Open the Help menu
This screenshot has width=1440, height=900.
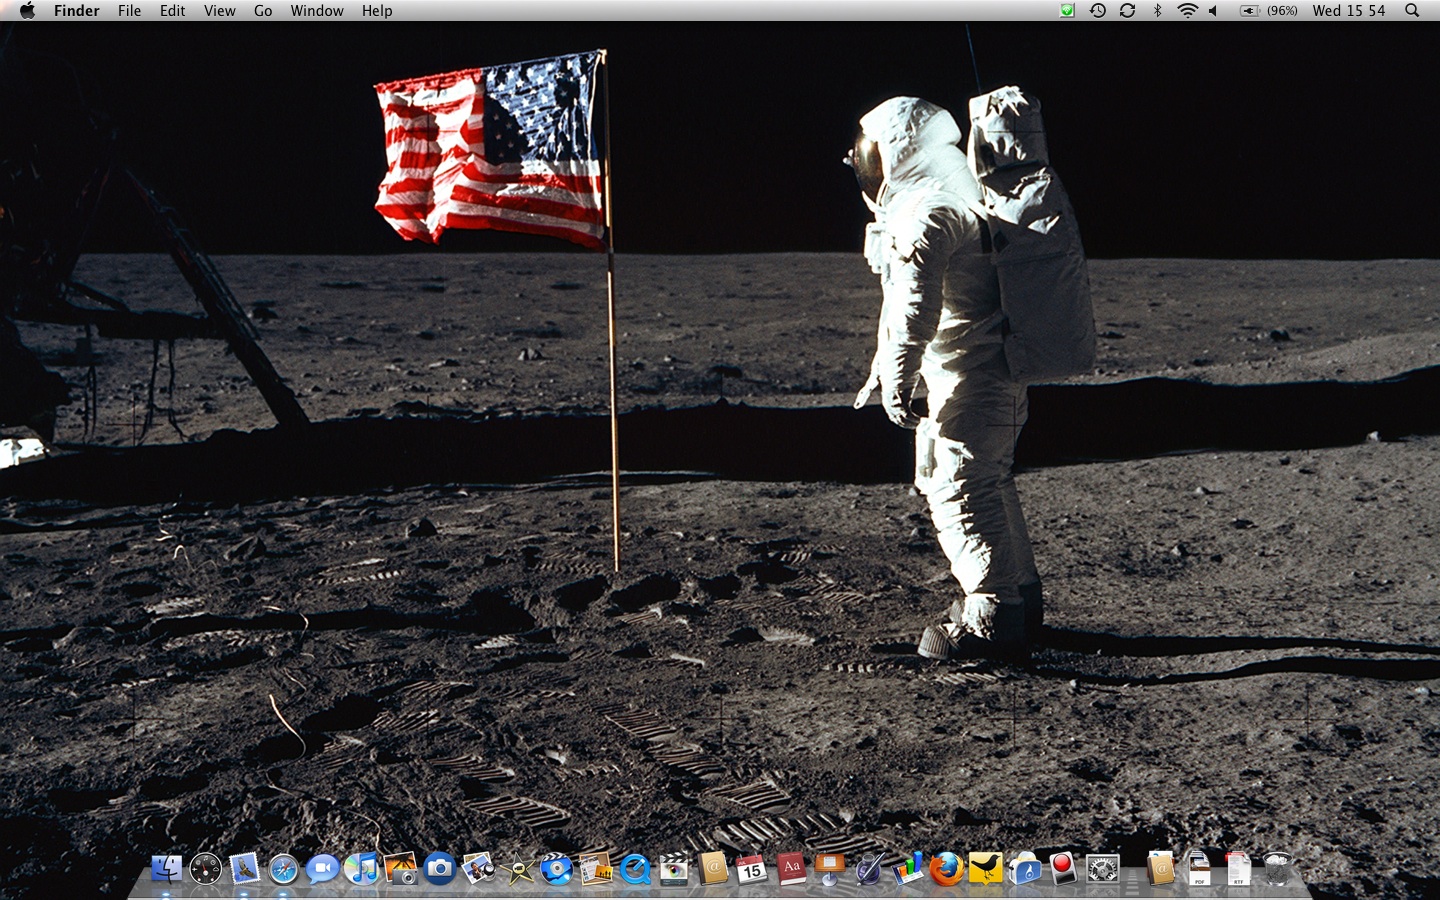pyautogui.click(x=377, y=11)
